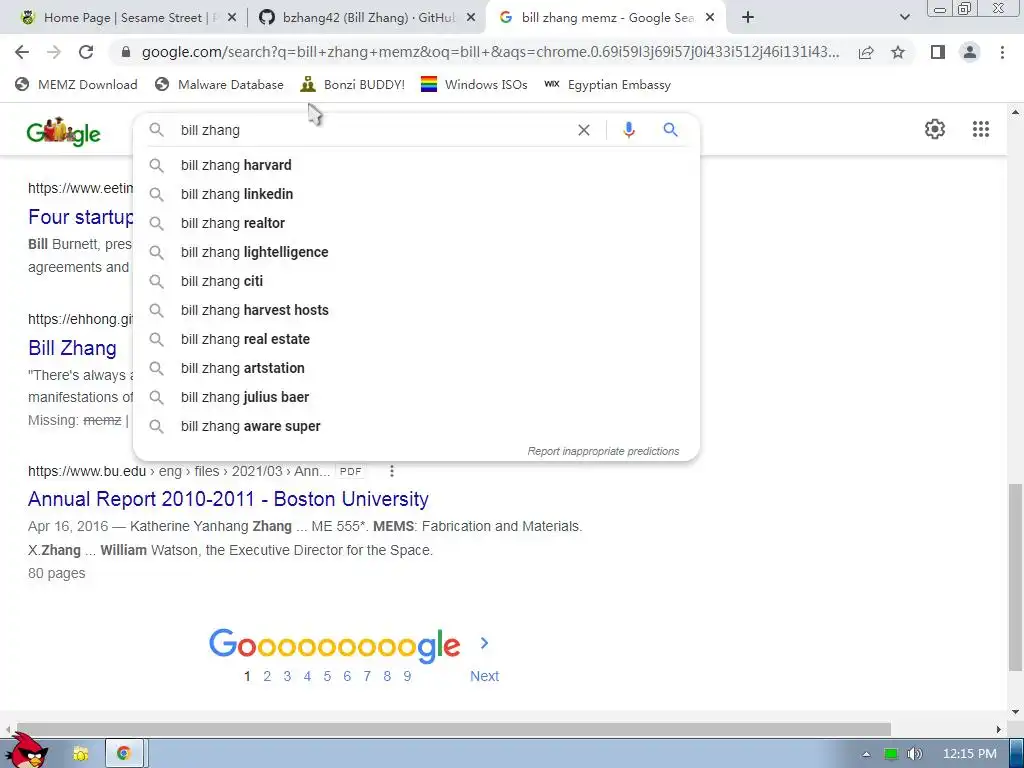Jump to results page 5
Viewport: 1024px width, 768px height.
pyautogui.click(x=327, y=676)
